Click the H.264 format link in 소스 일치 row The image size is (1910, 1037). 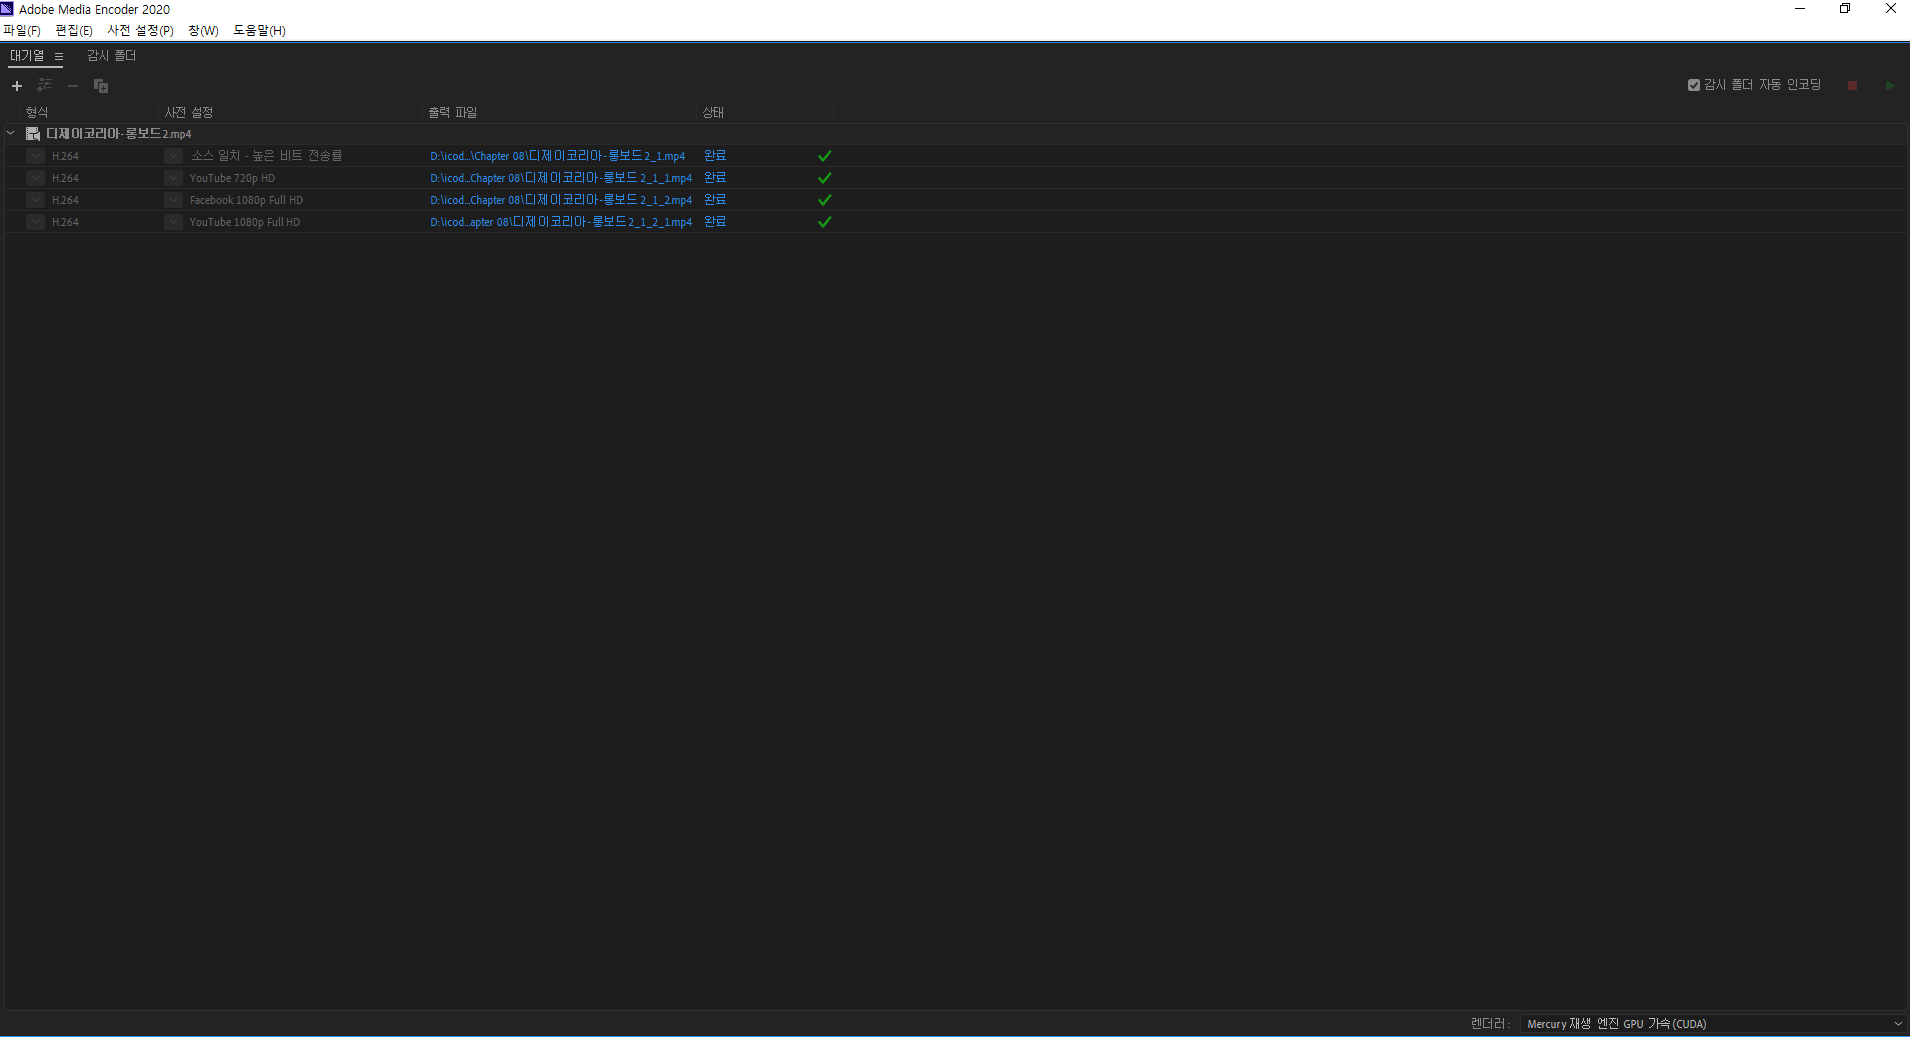tap(65, 156)
